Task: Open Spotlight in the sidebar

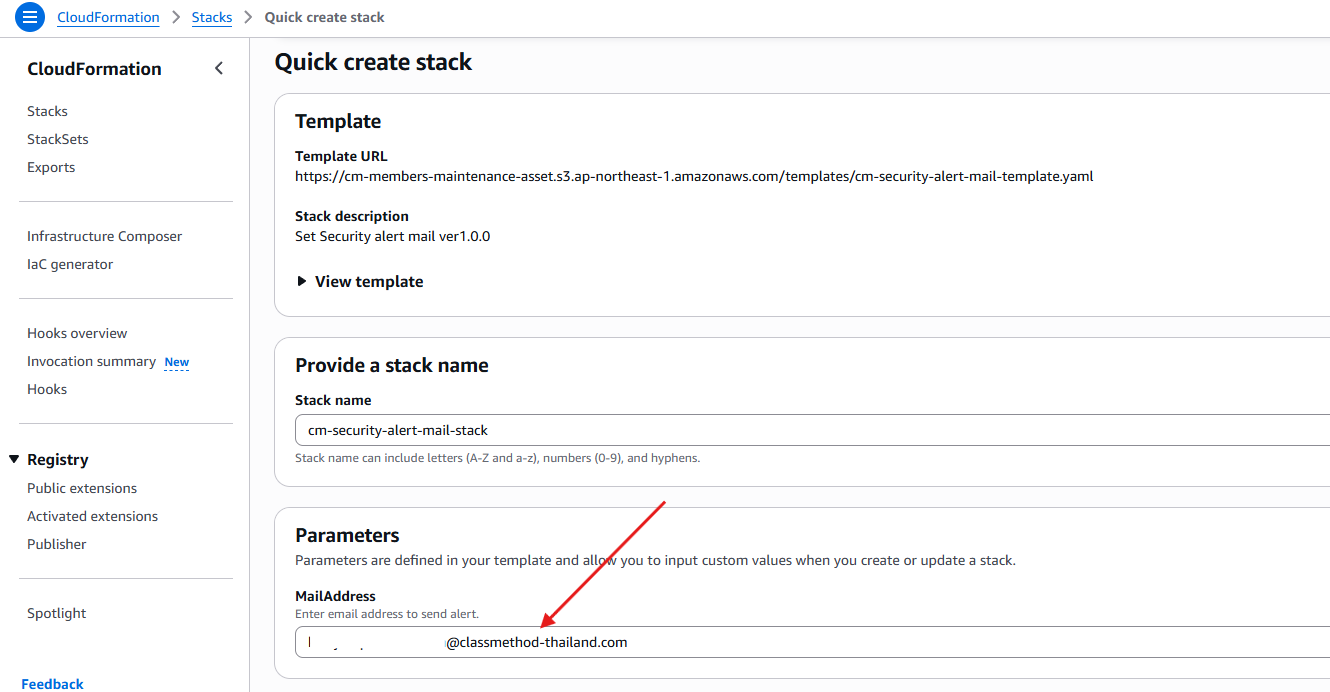Action: (x=57, y=613)
